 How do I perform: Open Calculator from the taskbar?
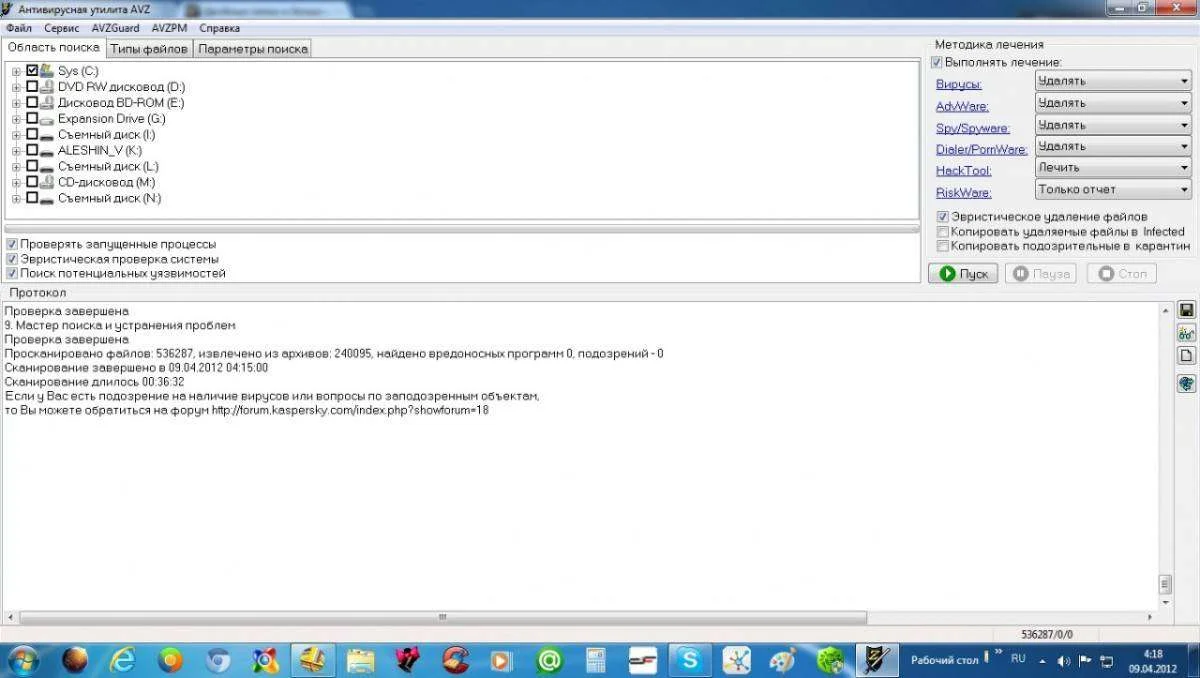(595, 660)
